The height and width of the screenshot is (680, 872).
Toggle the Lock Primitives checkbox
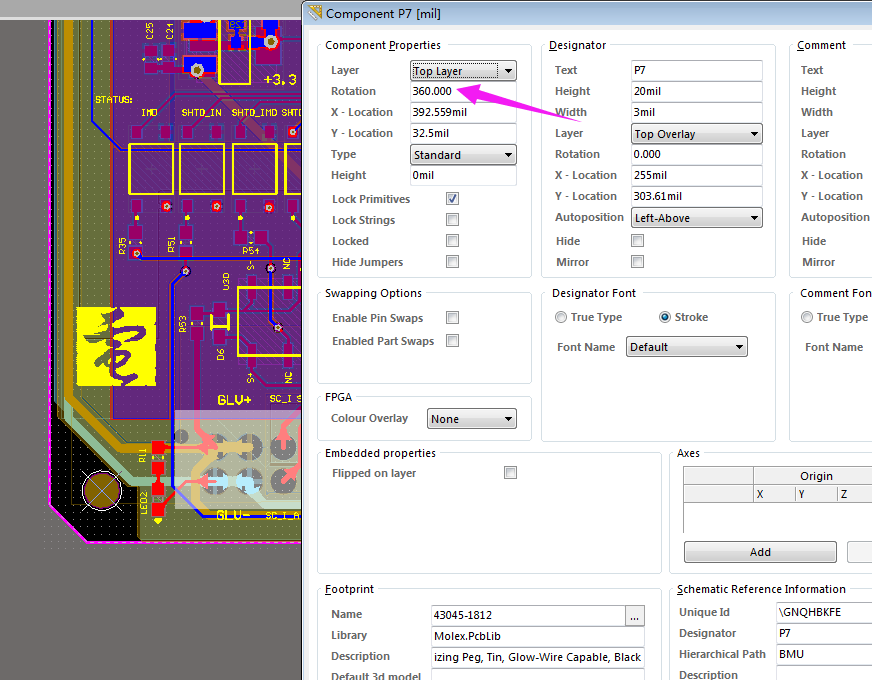pyautogui.click(x=453, y=199)
